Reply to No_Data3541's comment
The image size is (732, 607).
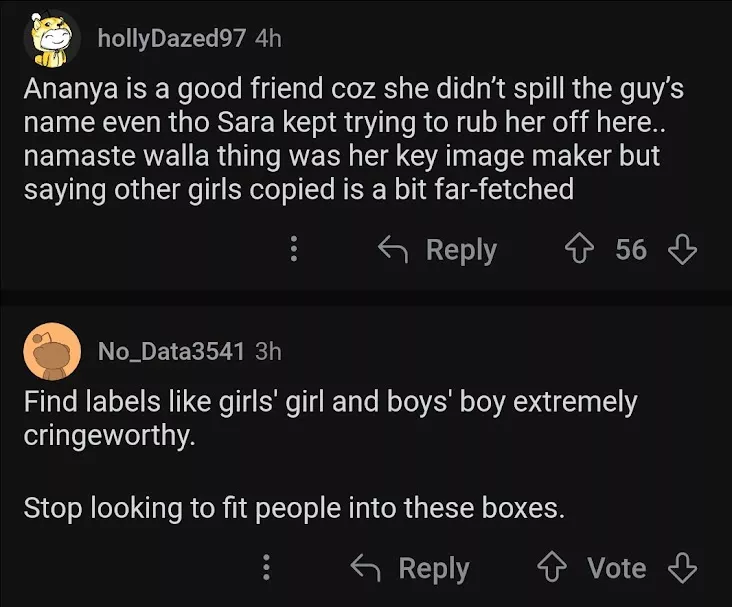433,568
